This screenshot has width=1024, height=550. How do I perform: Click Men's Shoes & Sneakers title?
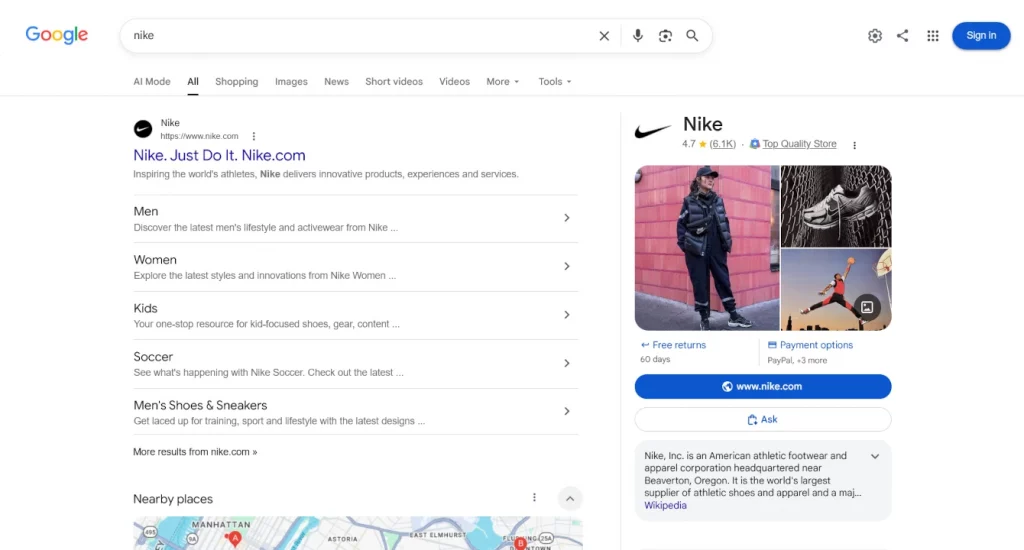(x=200, y=406)
